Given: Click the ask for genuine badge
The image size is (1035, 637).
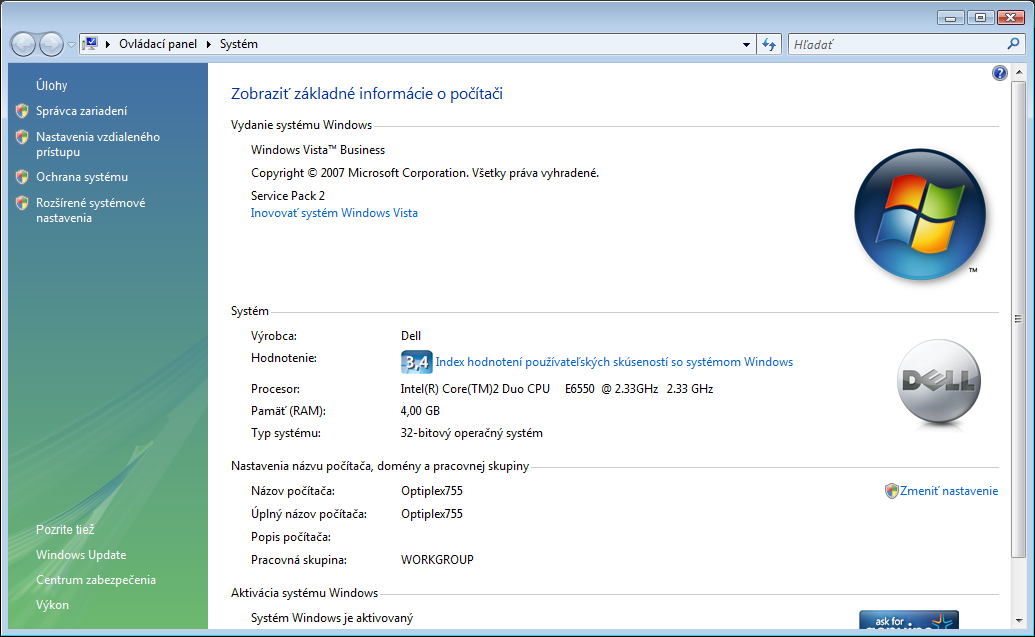Looking at the screenshot, I should tap(909, 619).
